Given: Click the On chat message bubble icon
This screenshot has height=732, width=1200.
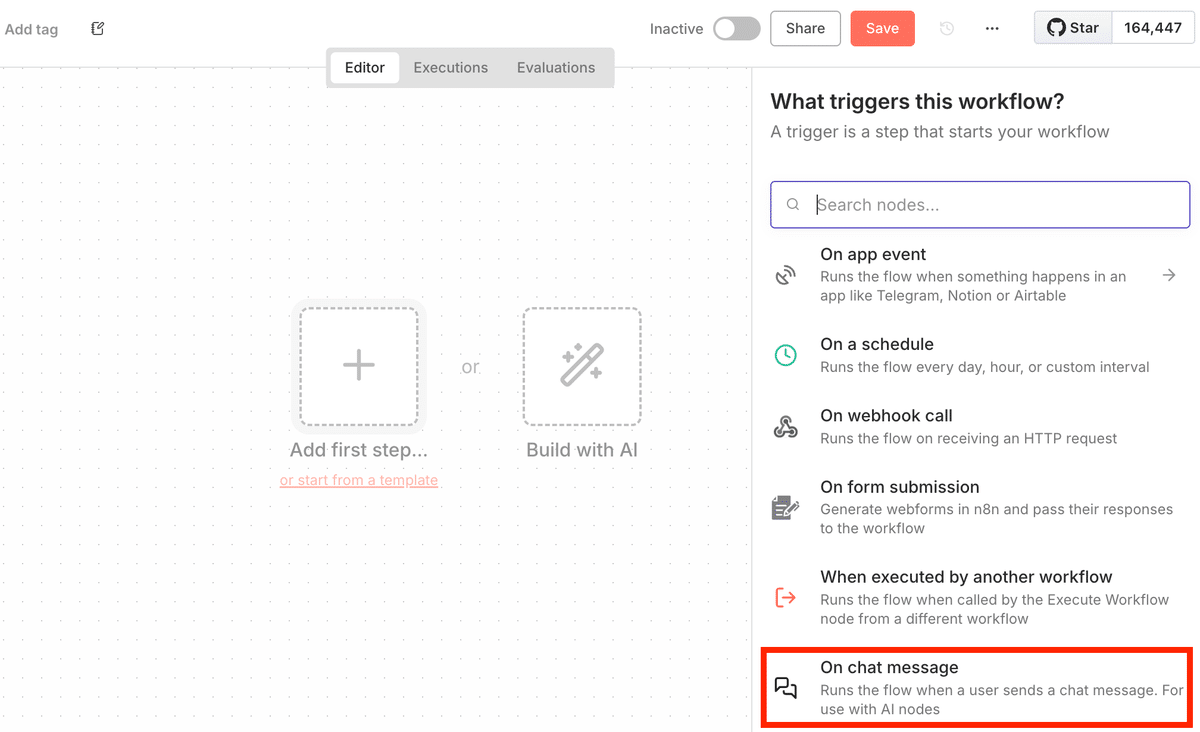Looking at the screenshot, I should tap(786, 687).
